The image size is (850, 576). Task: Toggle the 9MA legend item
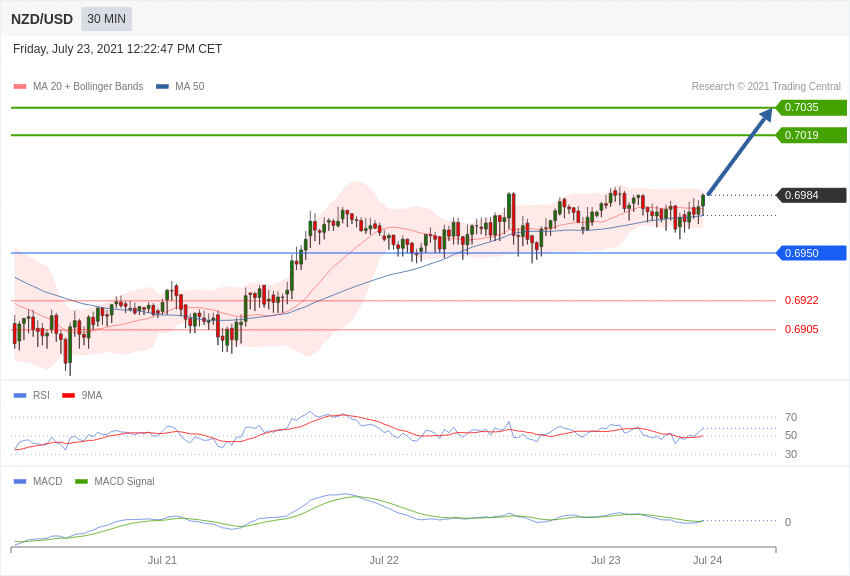pos(82,396)
